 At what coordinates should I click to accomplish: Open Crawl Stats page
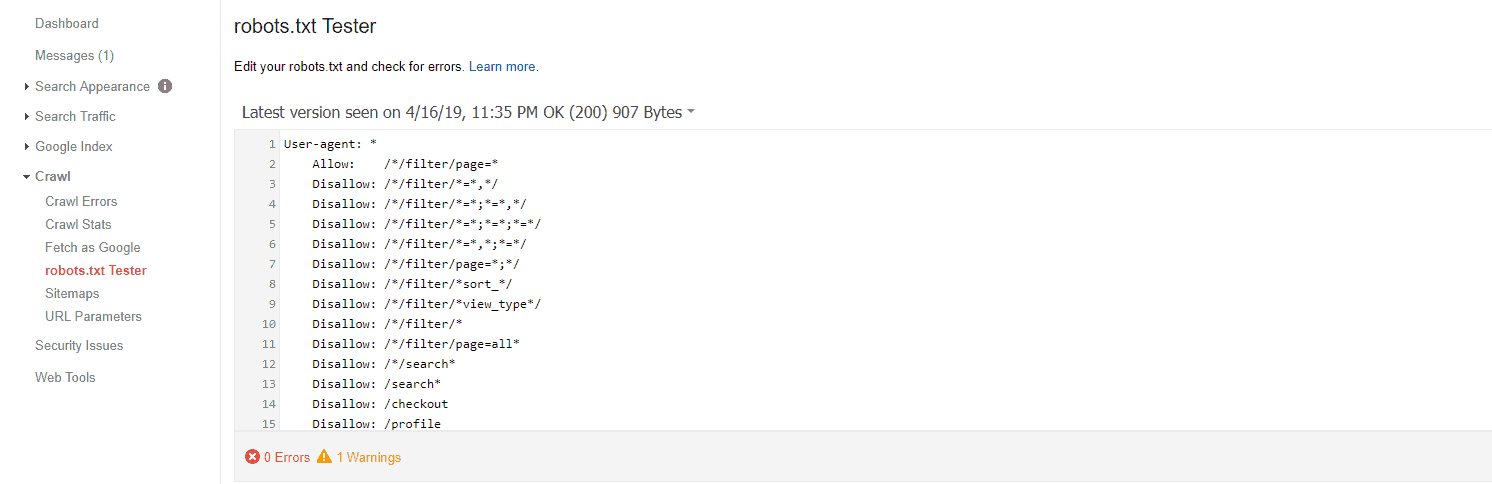tap(78, 224)
